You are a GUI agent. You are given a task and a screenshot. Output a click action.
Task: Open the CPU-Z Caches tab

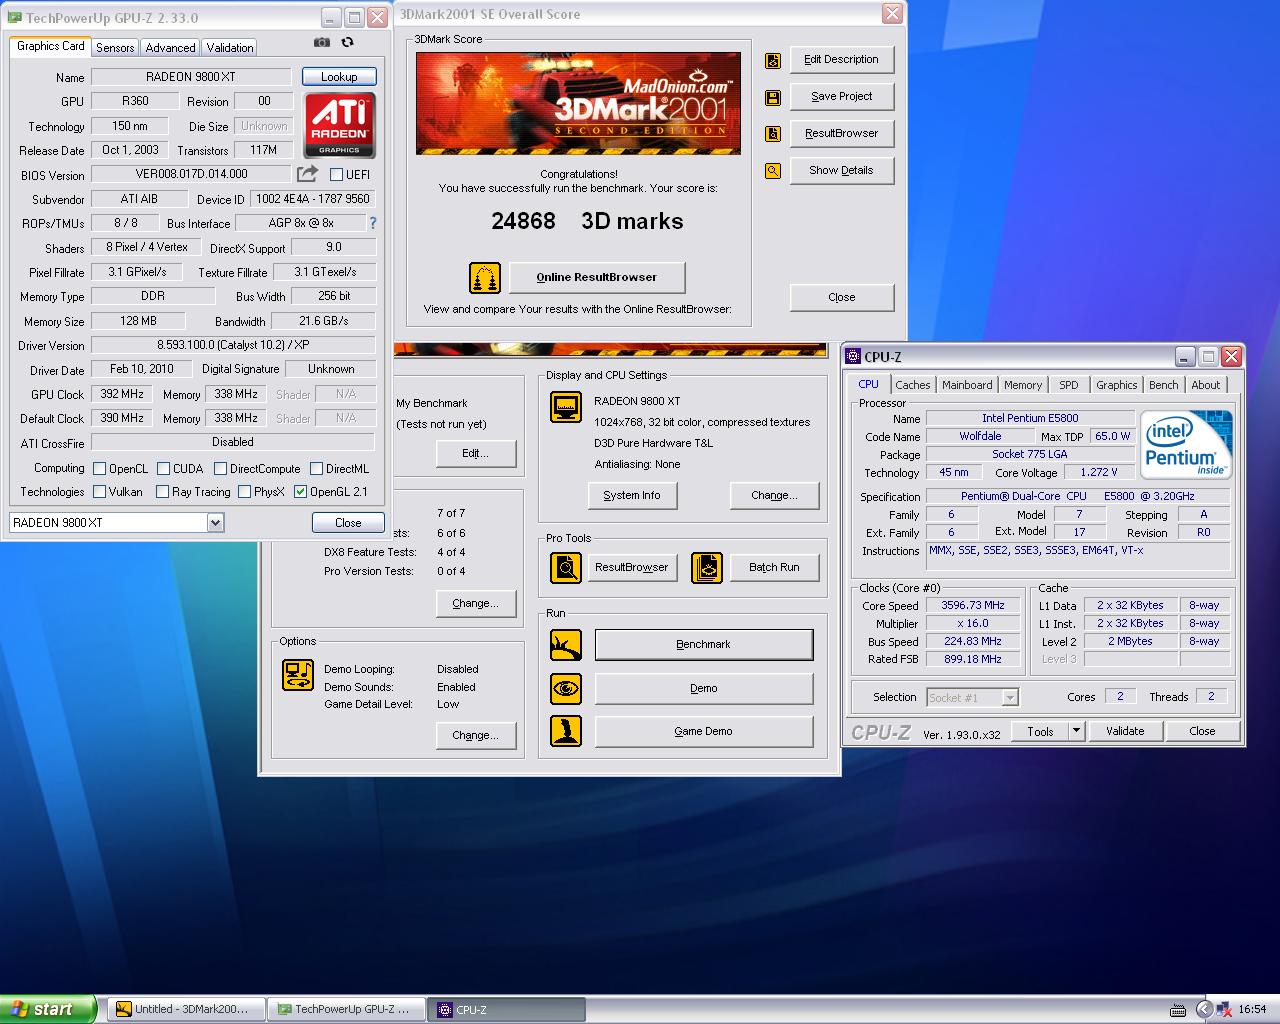point(913,385)
